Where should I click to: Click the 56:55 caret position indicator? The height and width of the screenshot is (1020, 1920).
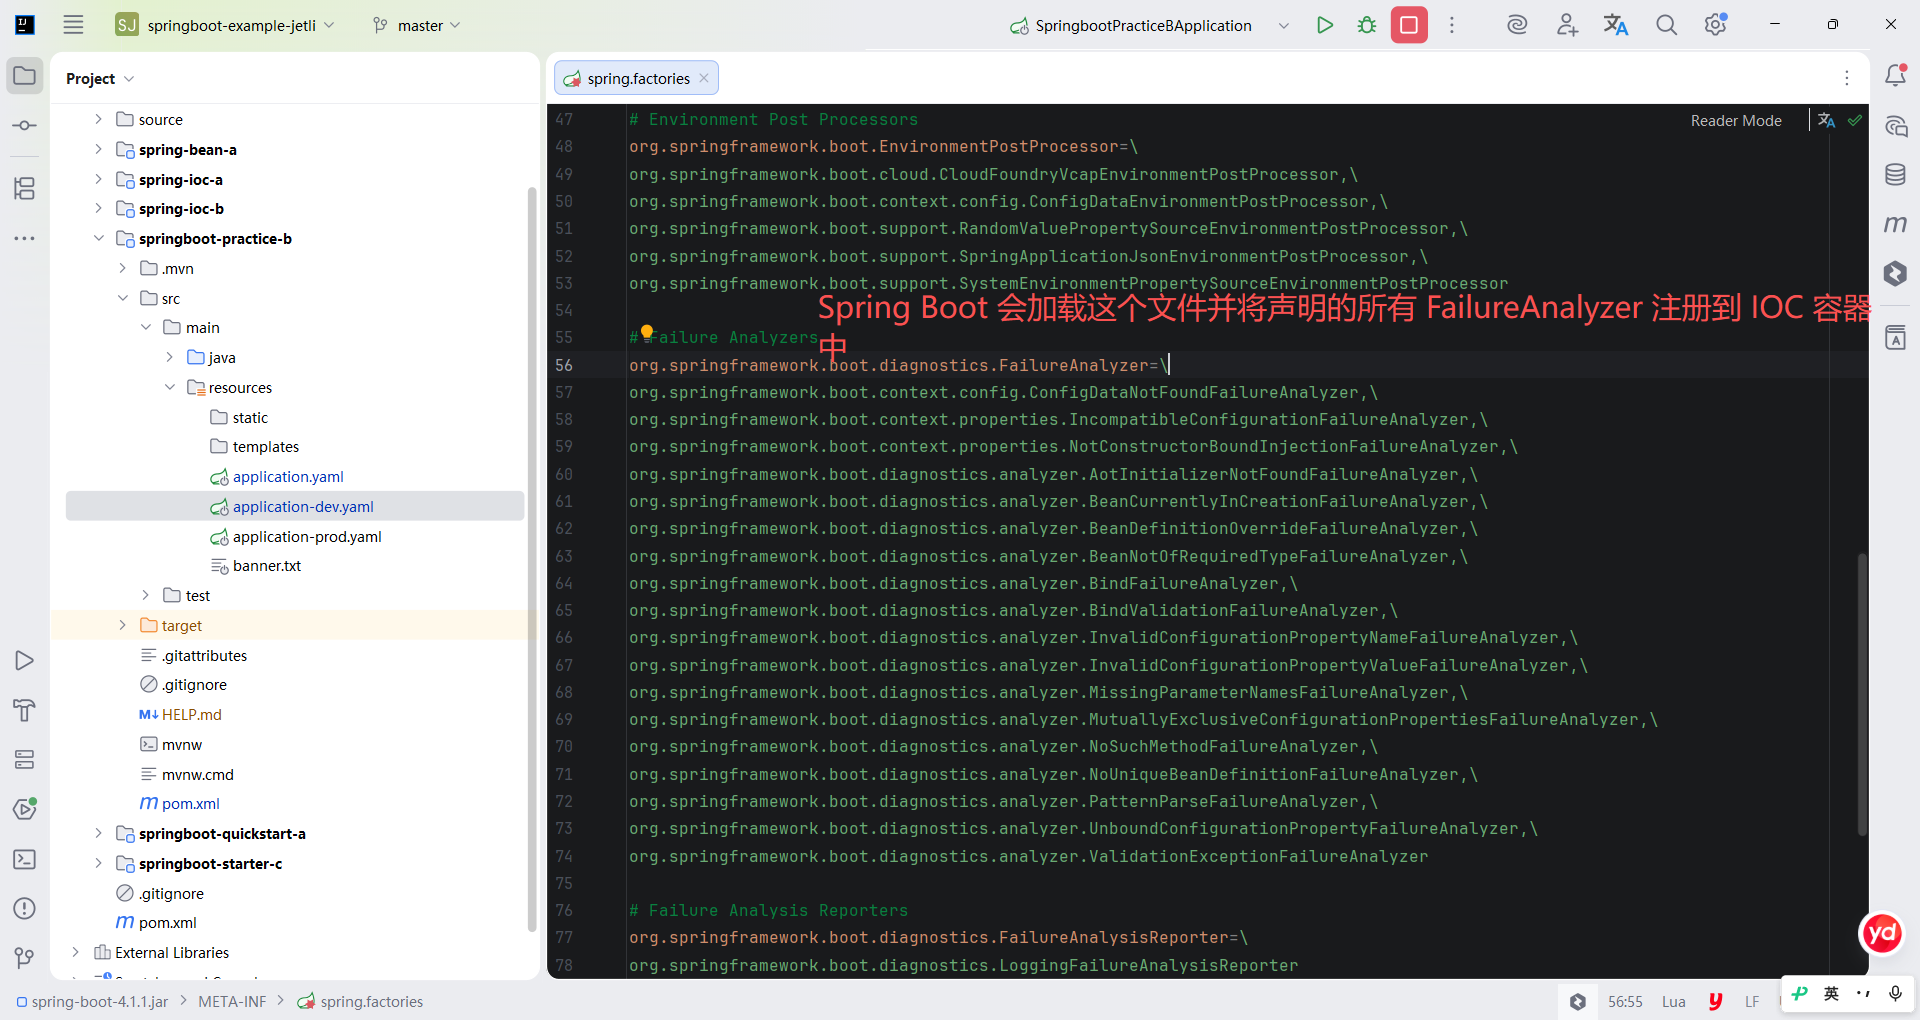tap(1625, 1001)
